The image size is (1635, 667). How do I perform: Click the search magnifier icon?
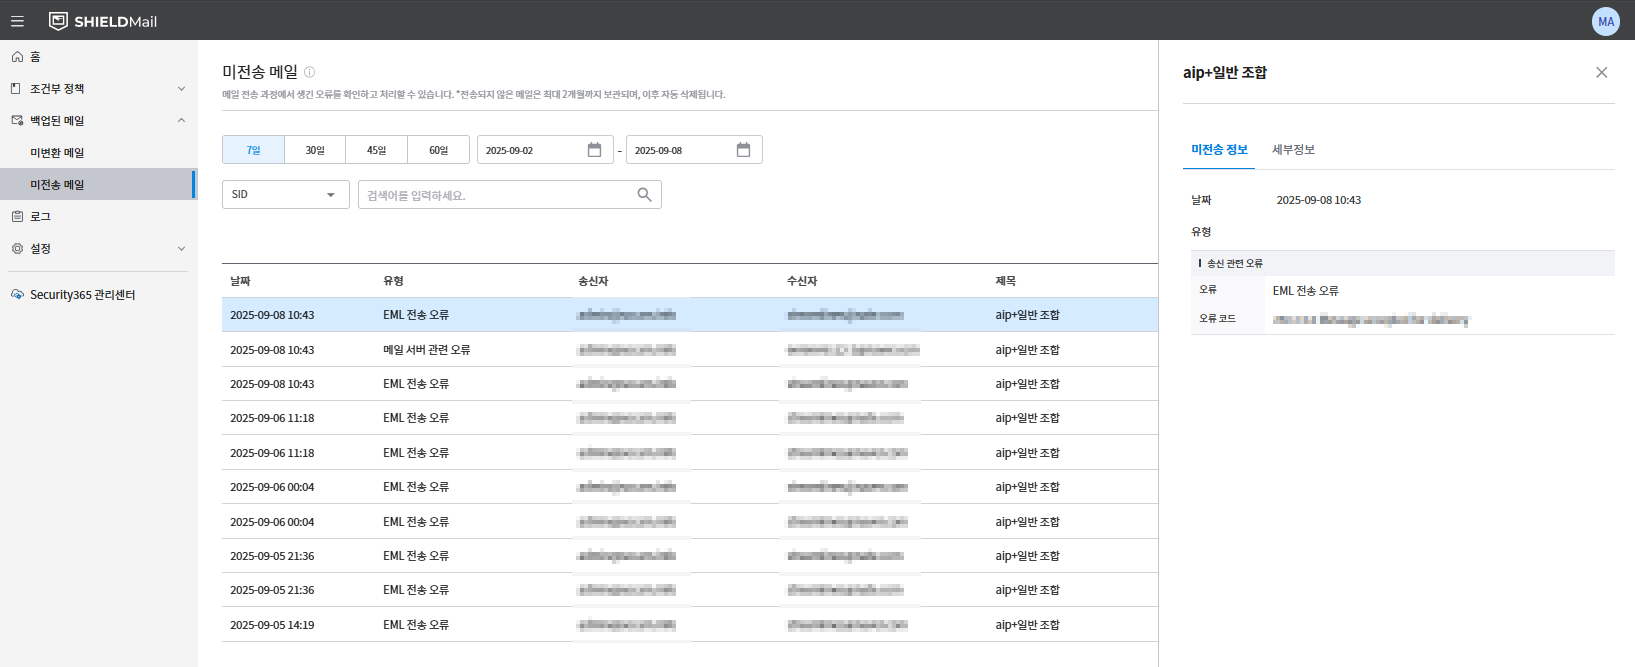644,195
